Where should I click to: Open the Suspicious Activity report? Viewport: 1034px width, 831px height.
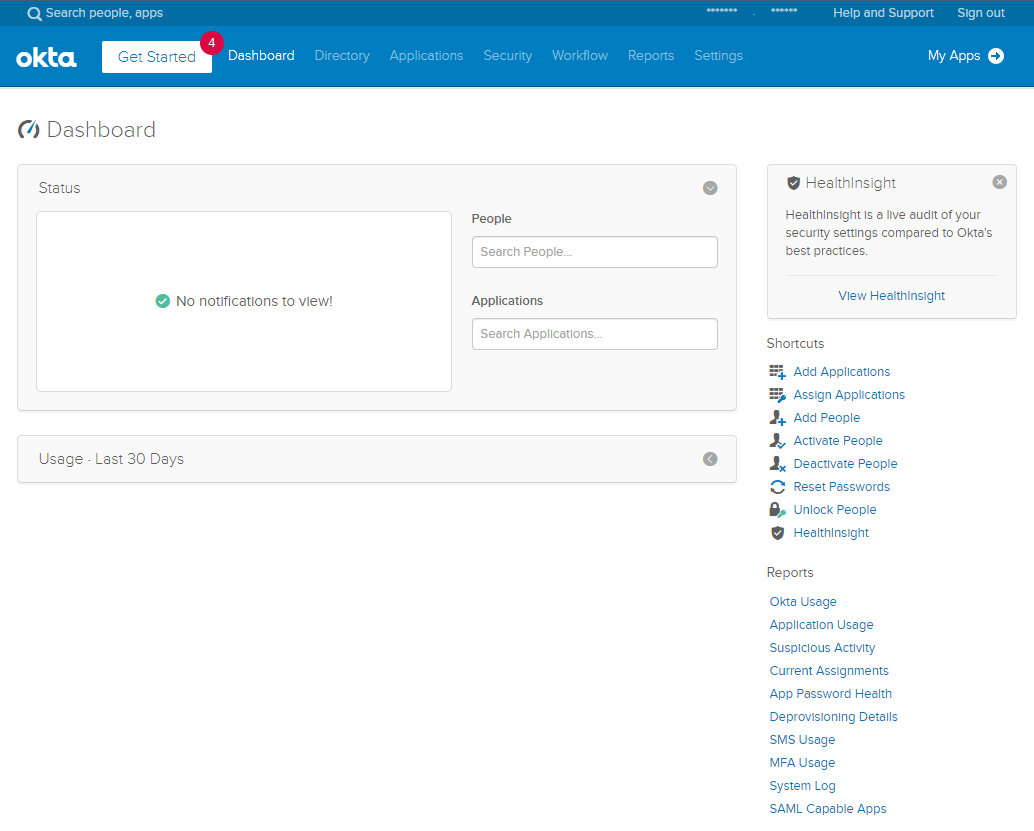coord(822,648)
